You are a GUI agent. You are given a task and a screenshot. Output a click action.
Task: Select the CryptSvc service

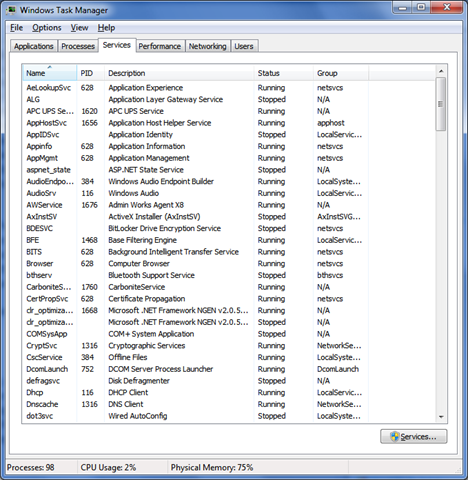[x=42, y=346]
